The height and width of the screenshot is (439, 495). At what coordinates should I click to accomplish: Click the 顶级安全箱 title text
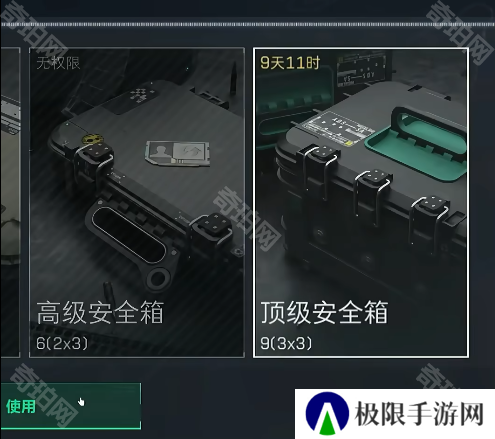[x=324, y=312]
